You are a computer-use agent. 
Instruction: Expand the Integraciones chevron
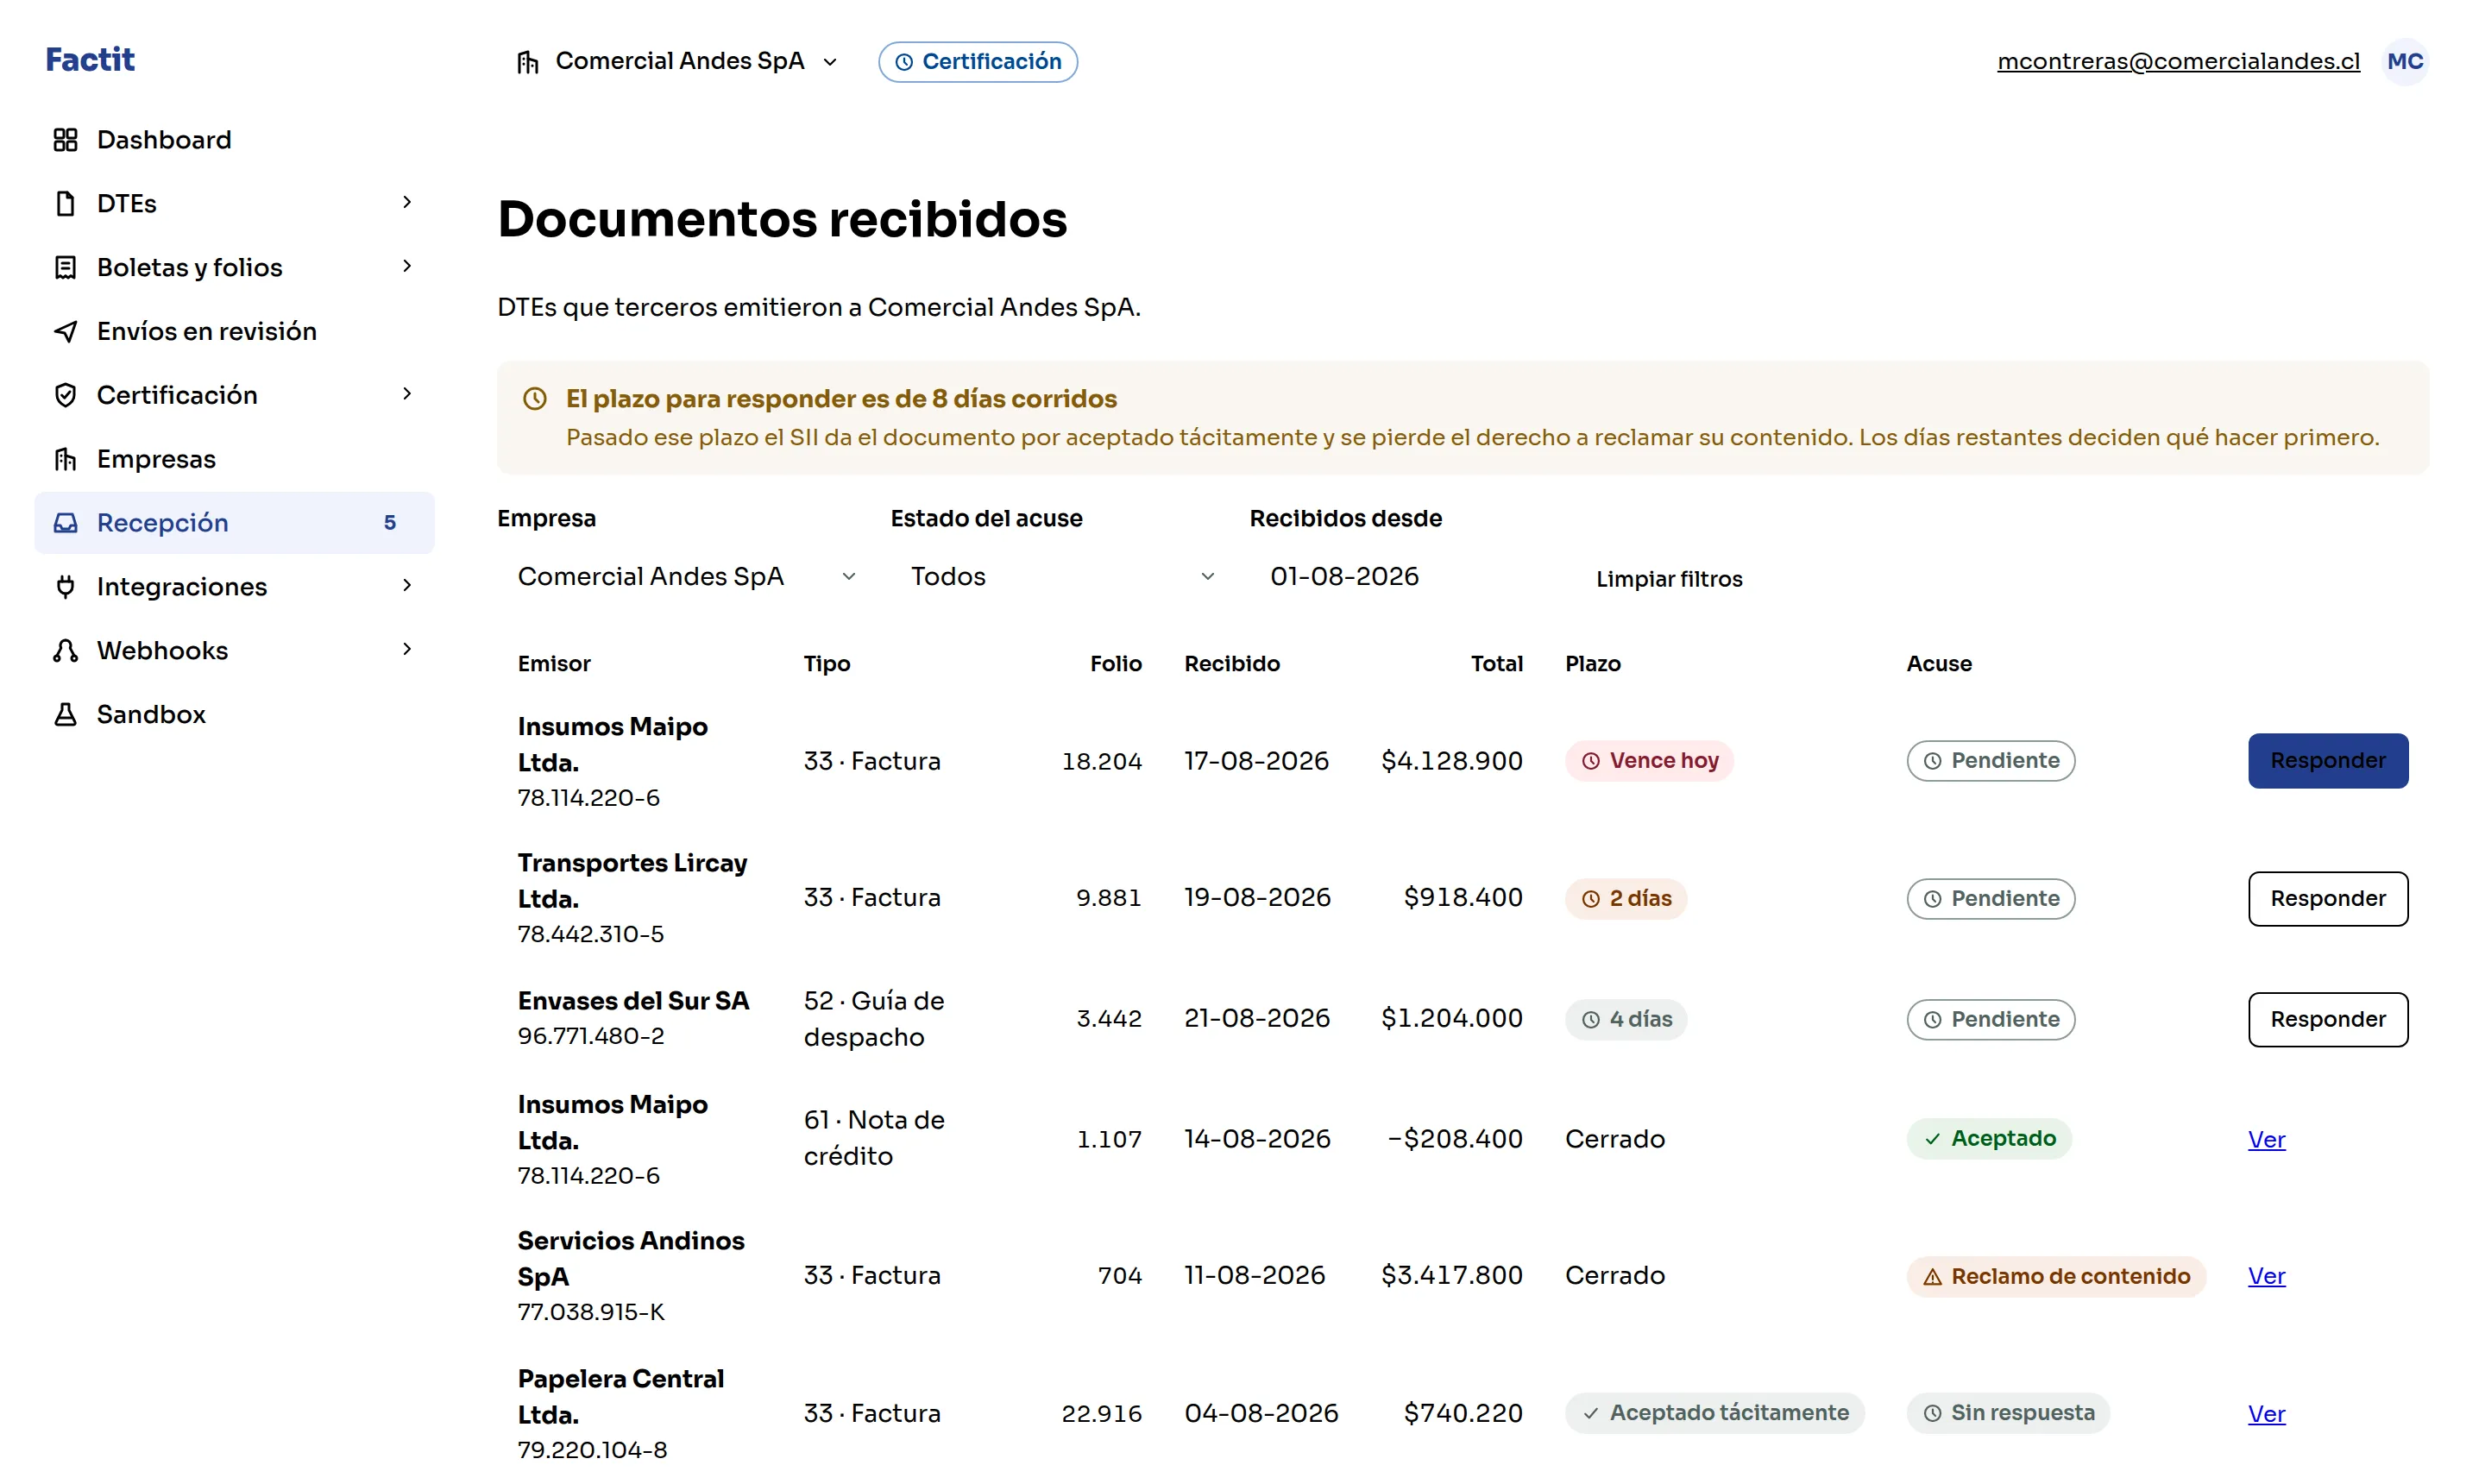[x=407, y=585]
